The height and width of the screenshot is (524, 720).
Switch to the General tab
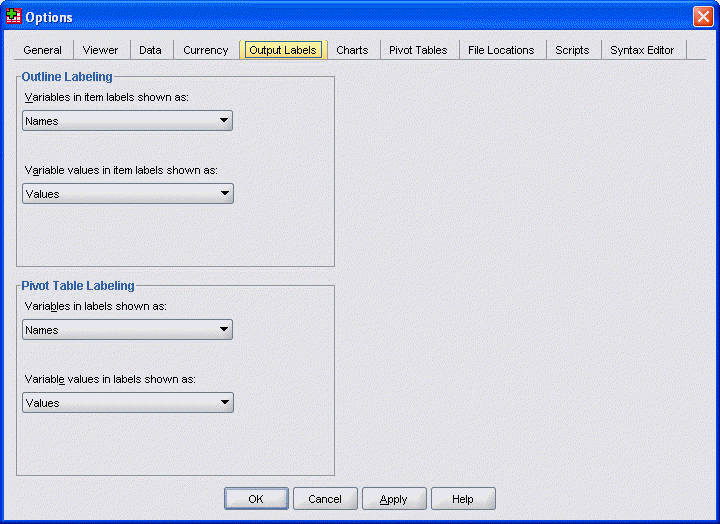pos(42,50)
